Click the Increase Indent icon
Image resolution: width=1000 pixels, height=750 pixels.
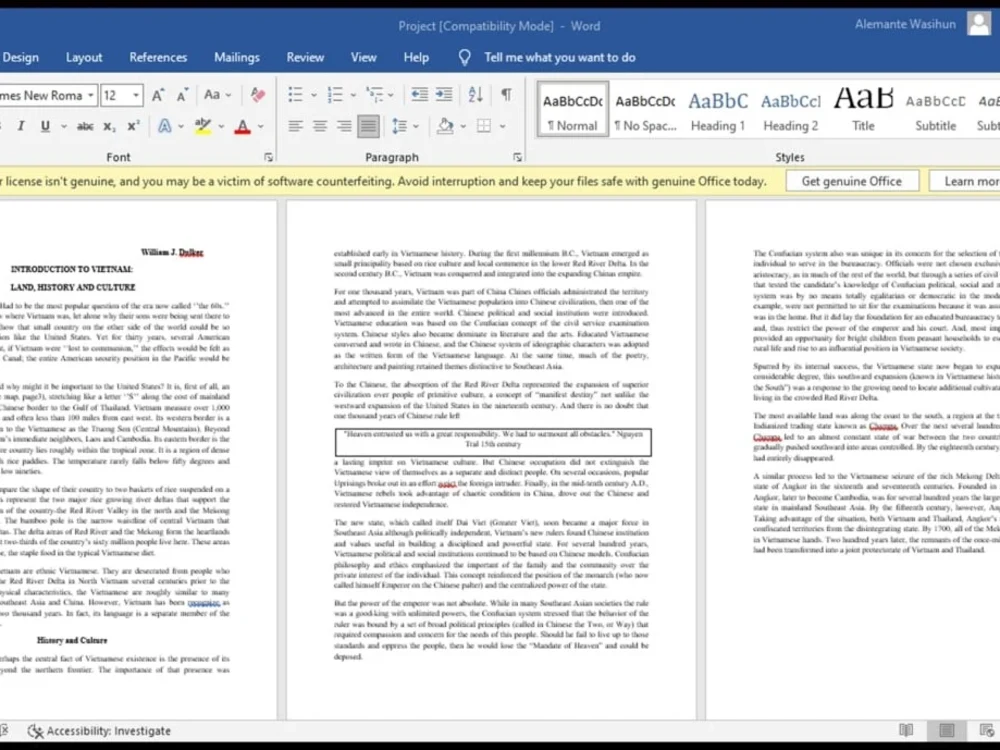coord(444,95)
